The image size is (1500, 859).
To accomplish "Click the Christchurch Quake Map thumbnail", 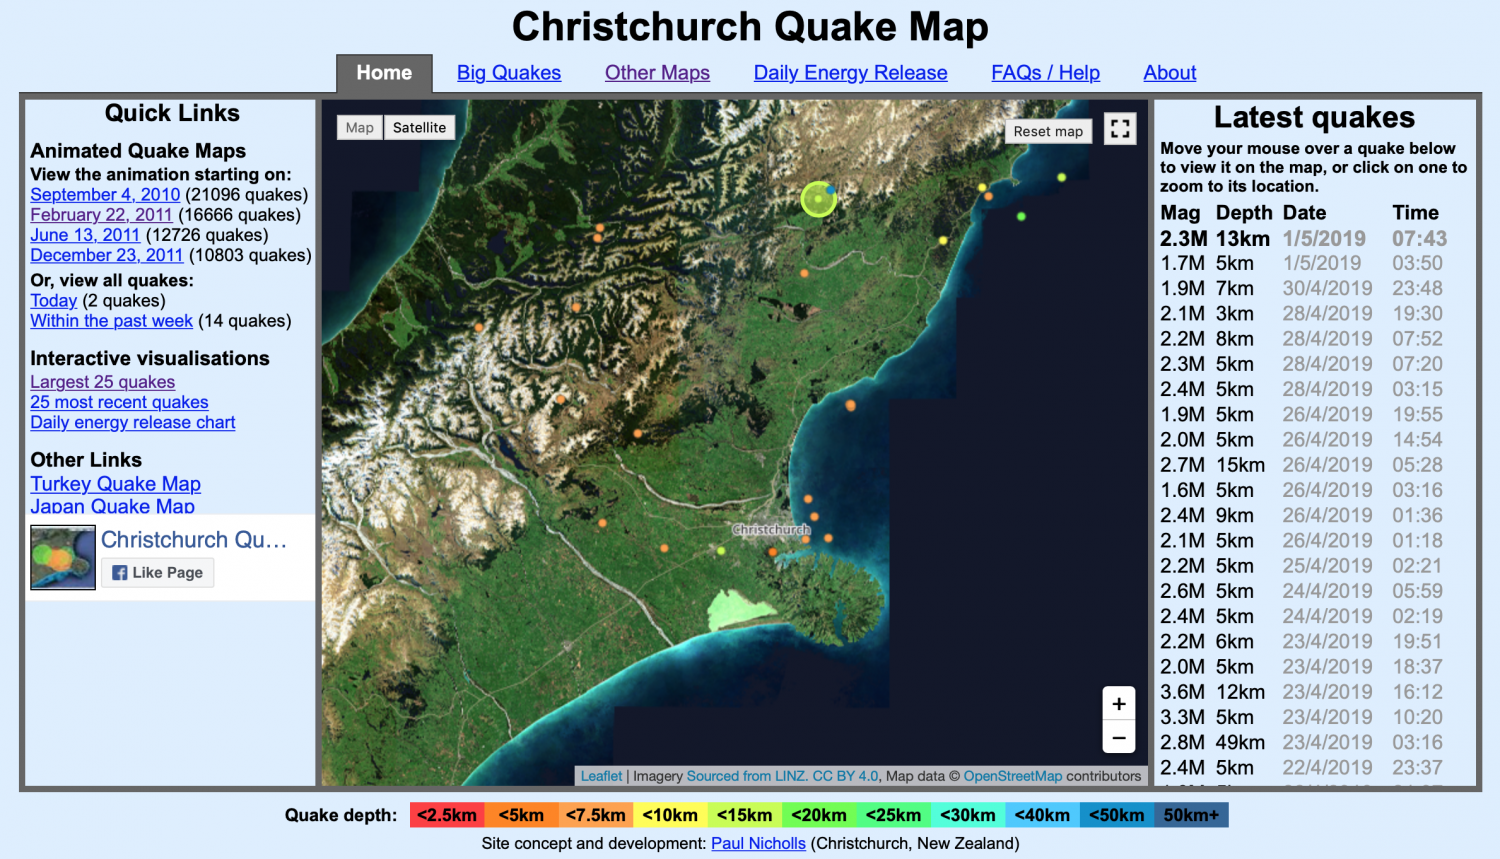I will pyautogui.click(x=62, y=557).
